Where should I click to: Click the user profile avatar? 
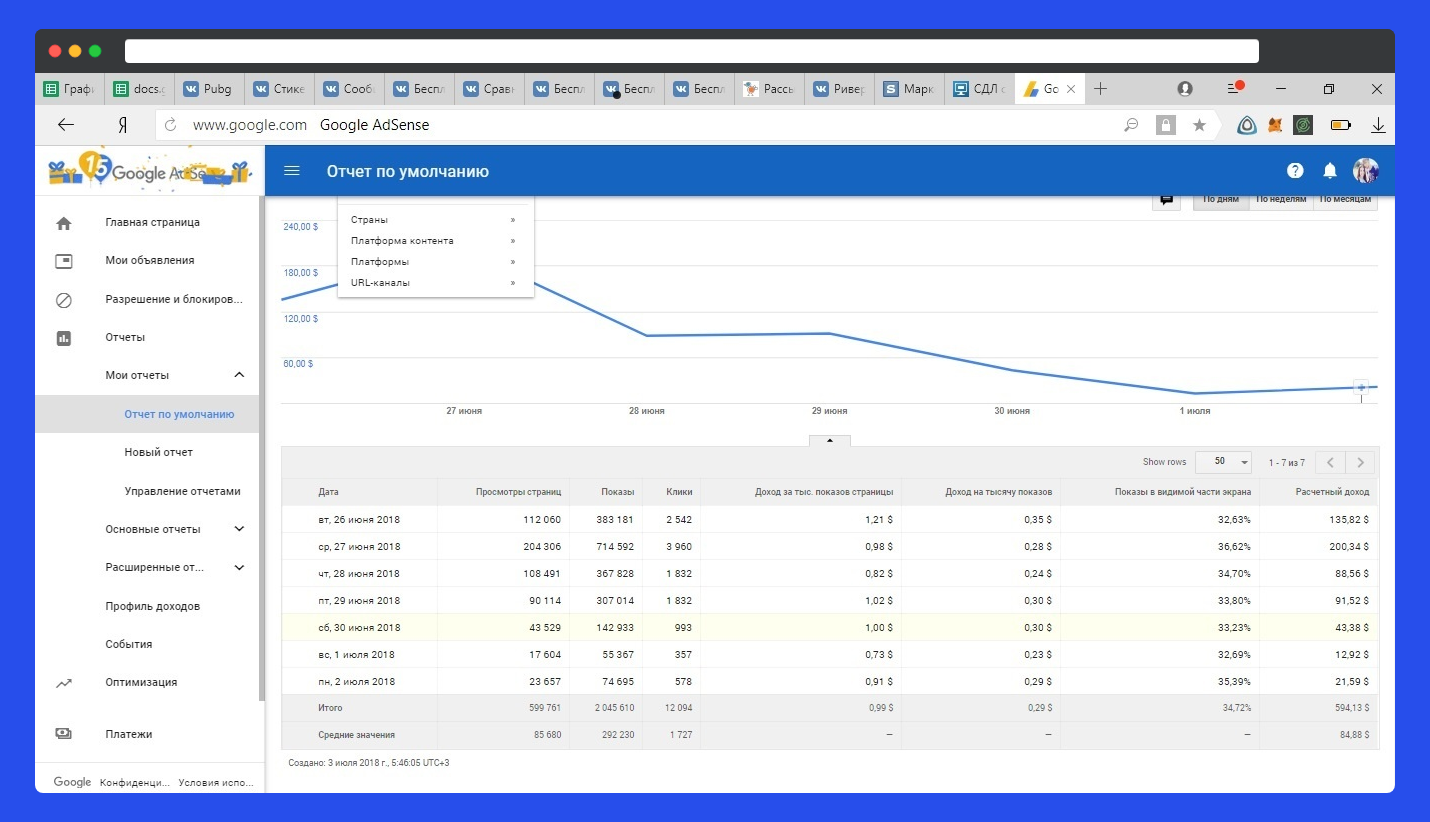1366,171
